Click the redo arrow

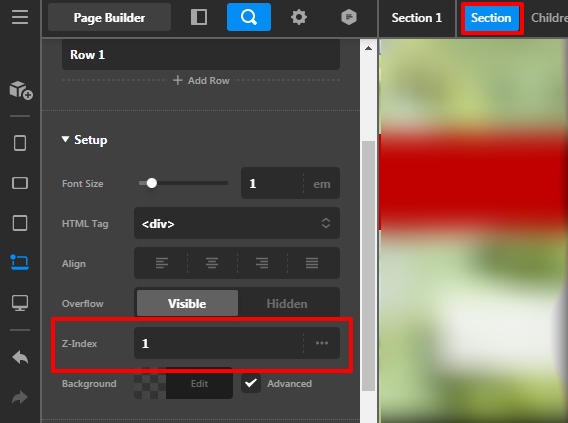pyautogui.click(x=20, y=397)
